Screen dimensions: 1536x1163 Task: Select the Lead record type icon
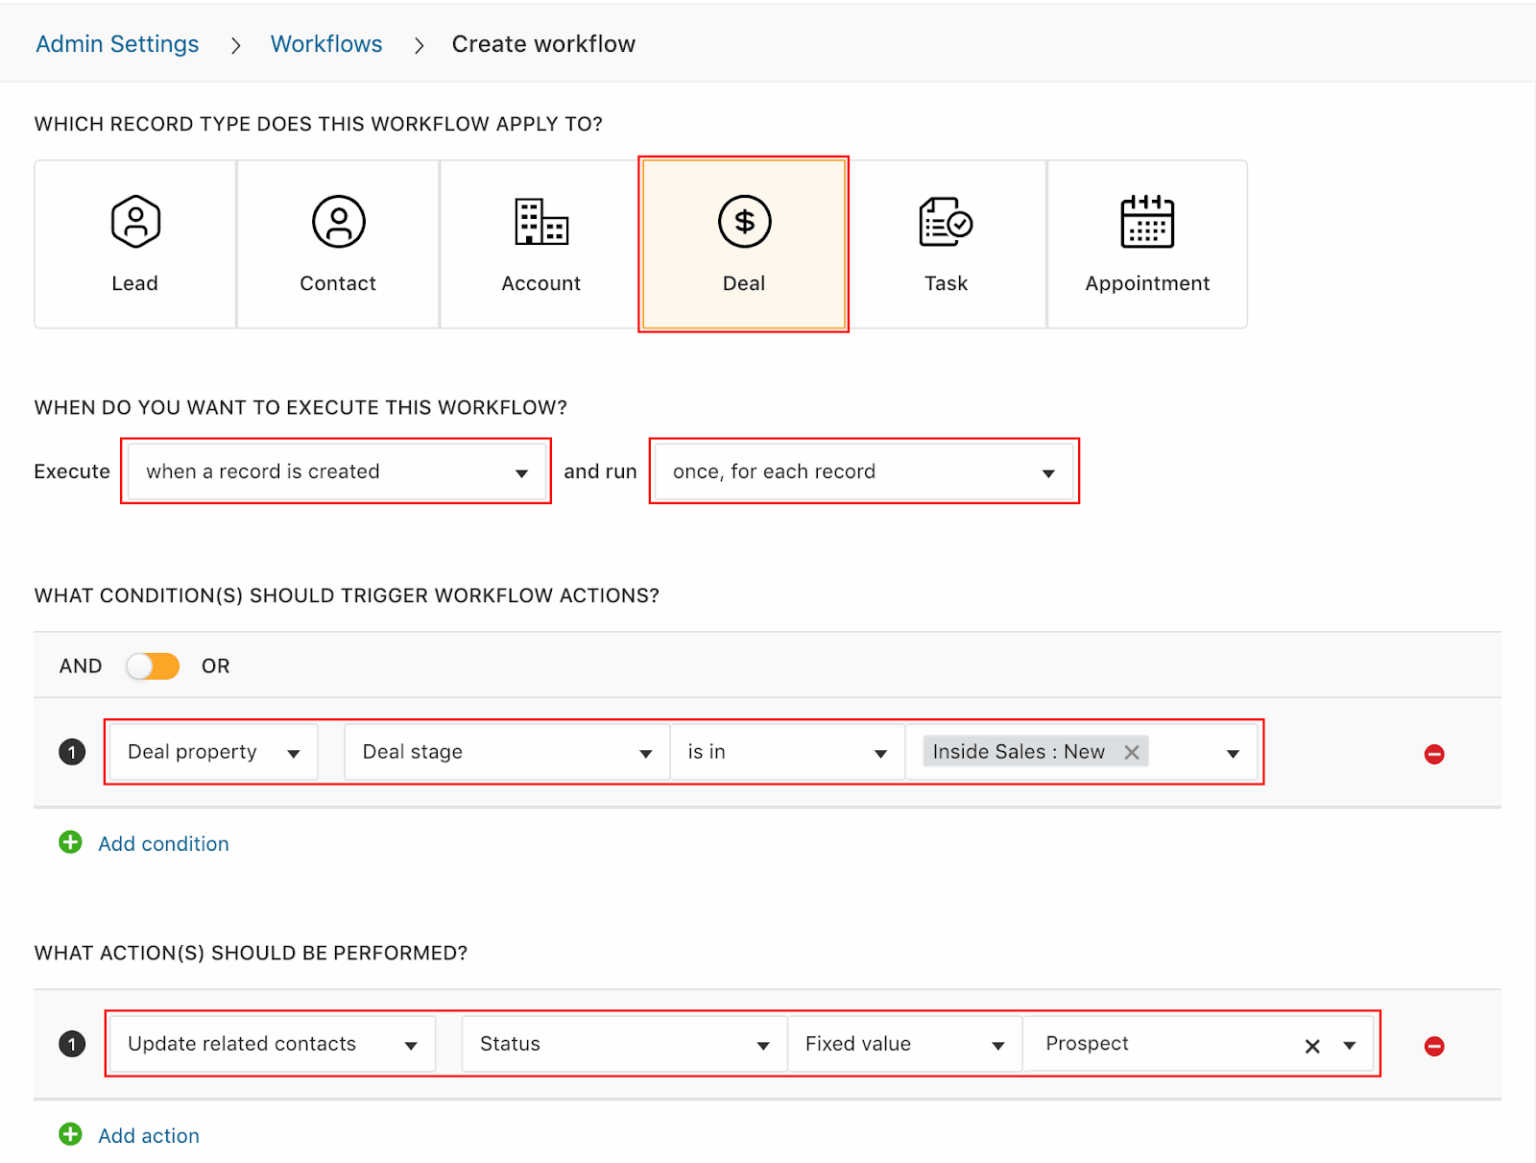point(134,222)
